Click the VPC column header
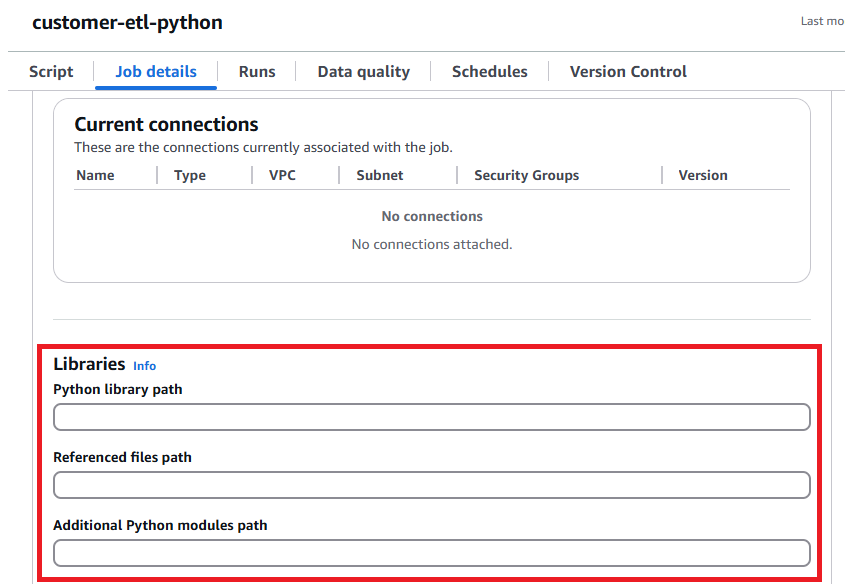The height and width of the screenshot is (584, 845). (x=283, y=175)
